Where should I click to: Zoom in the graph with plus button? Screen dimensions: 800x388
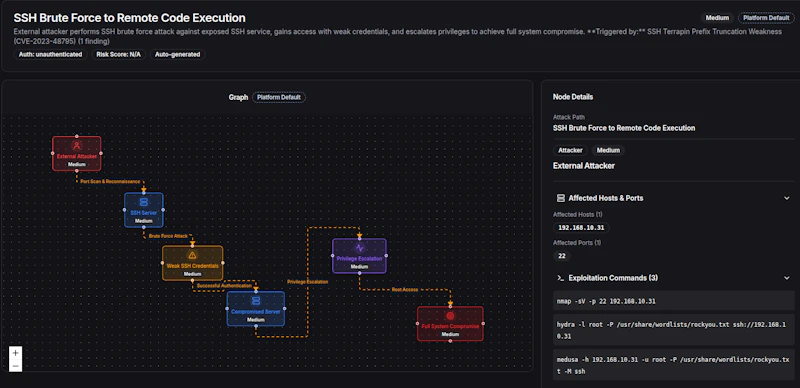pos(15,353)
